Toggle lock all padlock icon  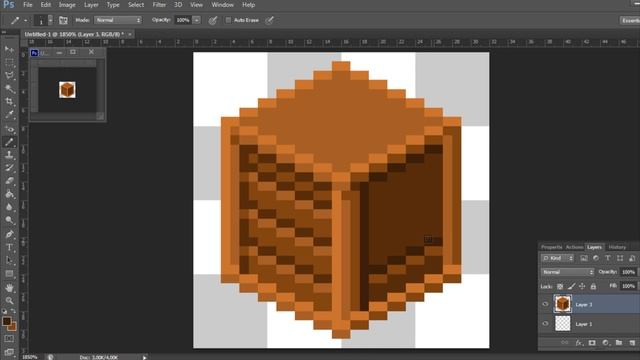[593, 287]
